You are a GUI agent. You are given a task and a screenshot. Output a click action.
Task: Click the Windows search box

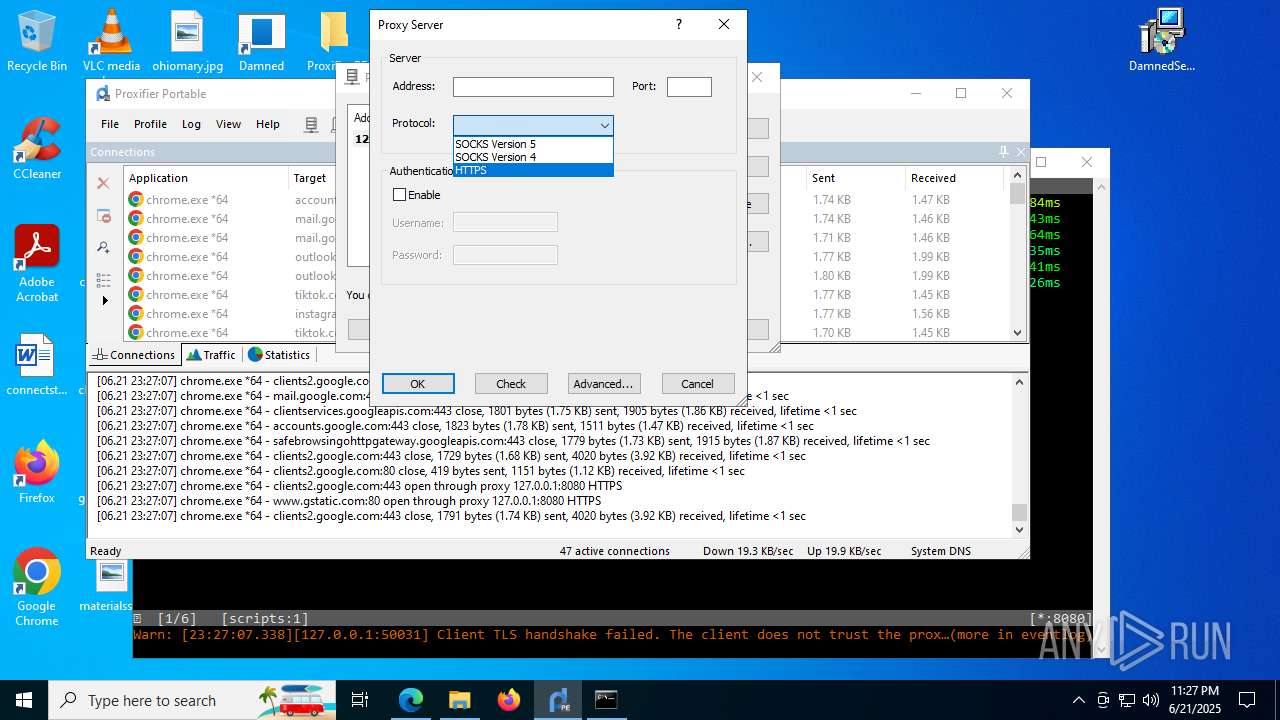click(192, 700)
